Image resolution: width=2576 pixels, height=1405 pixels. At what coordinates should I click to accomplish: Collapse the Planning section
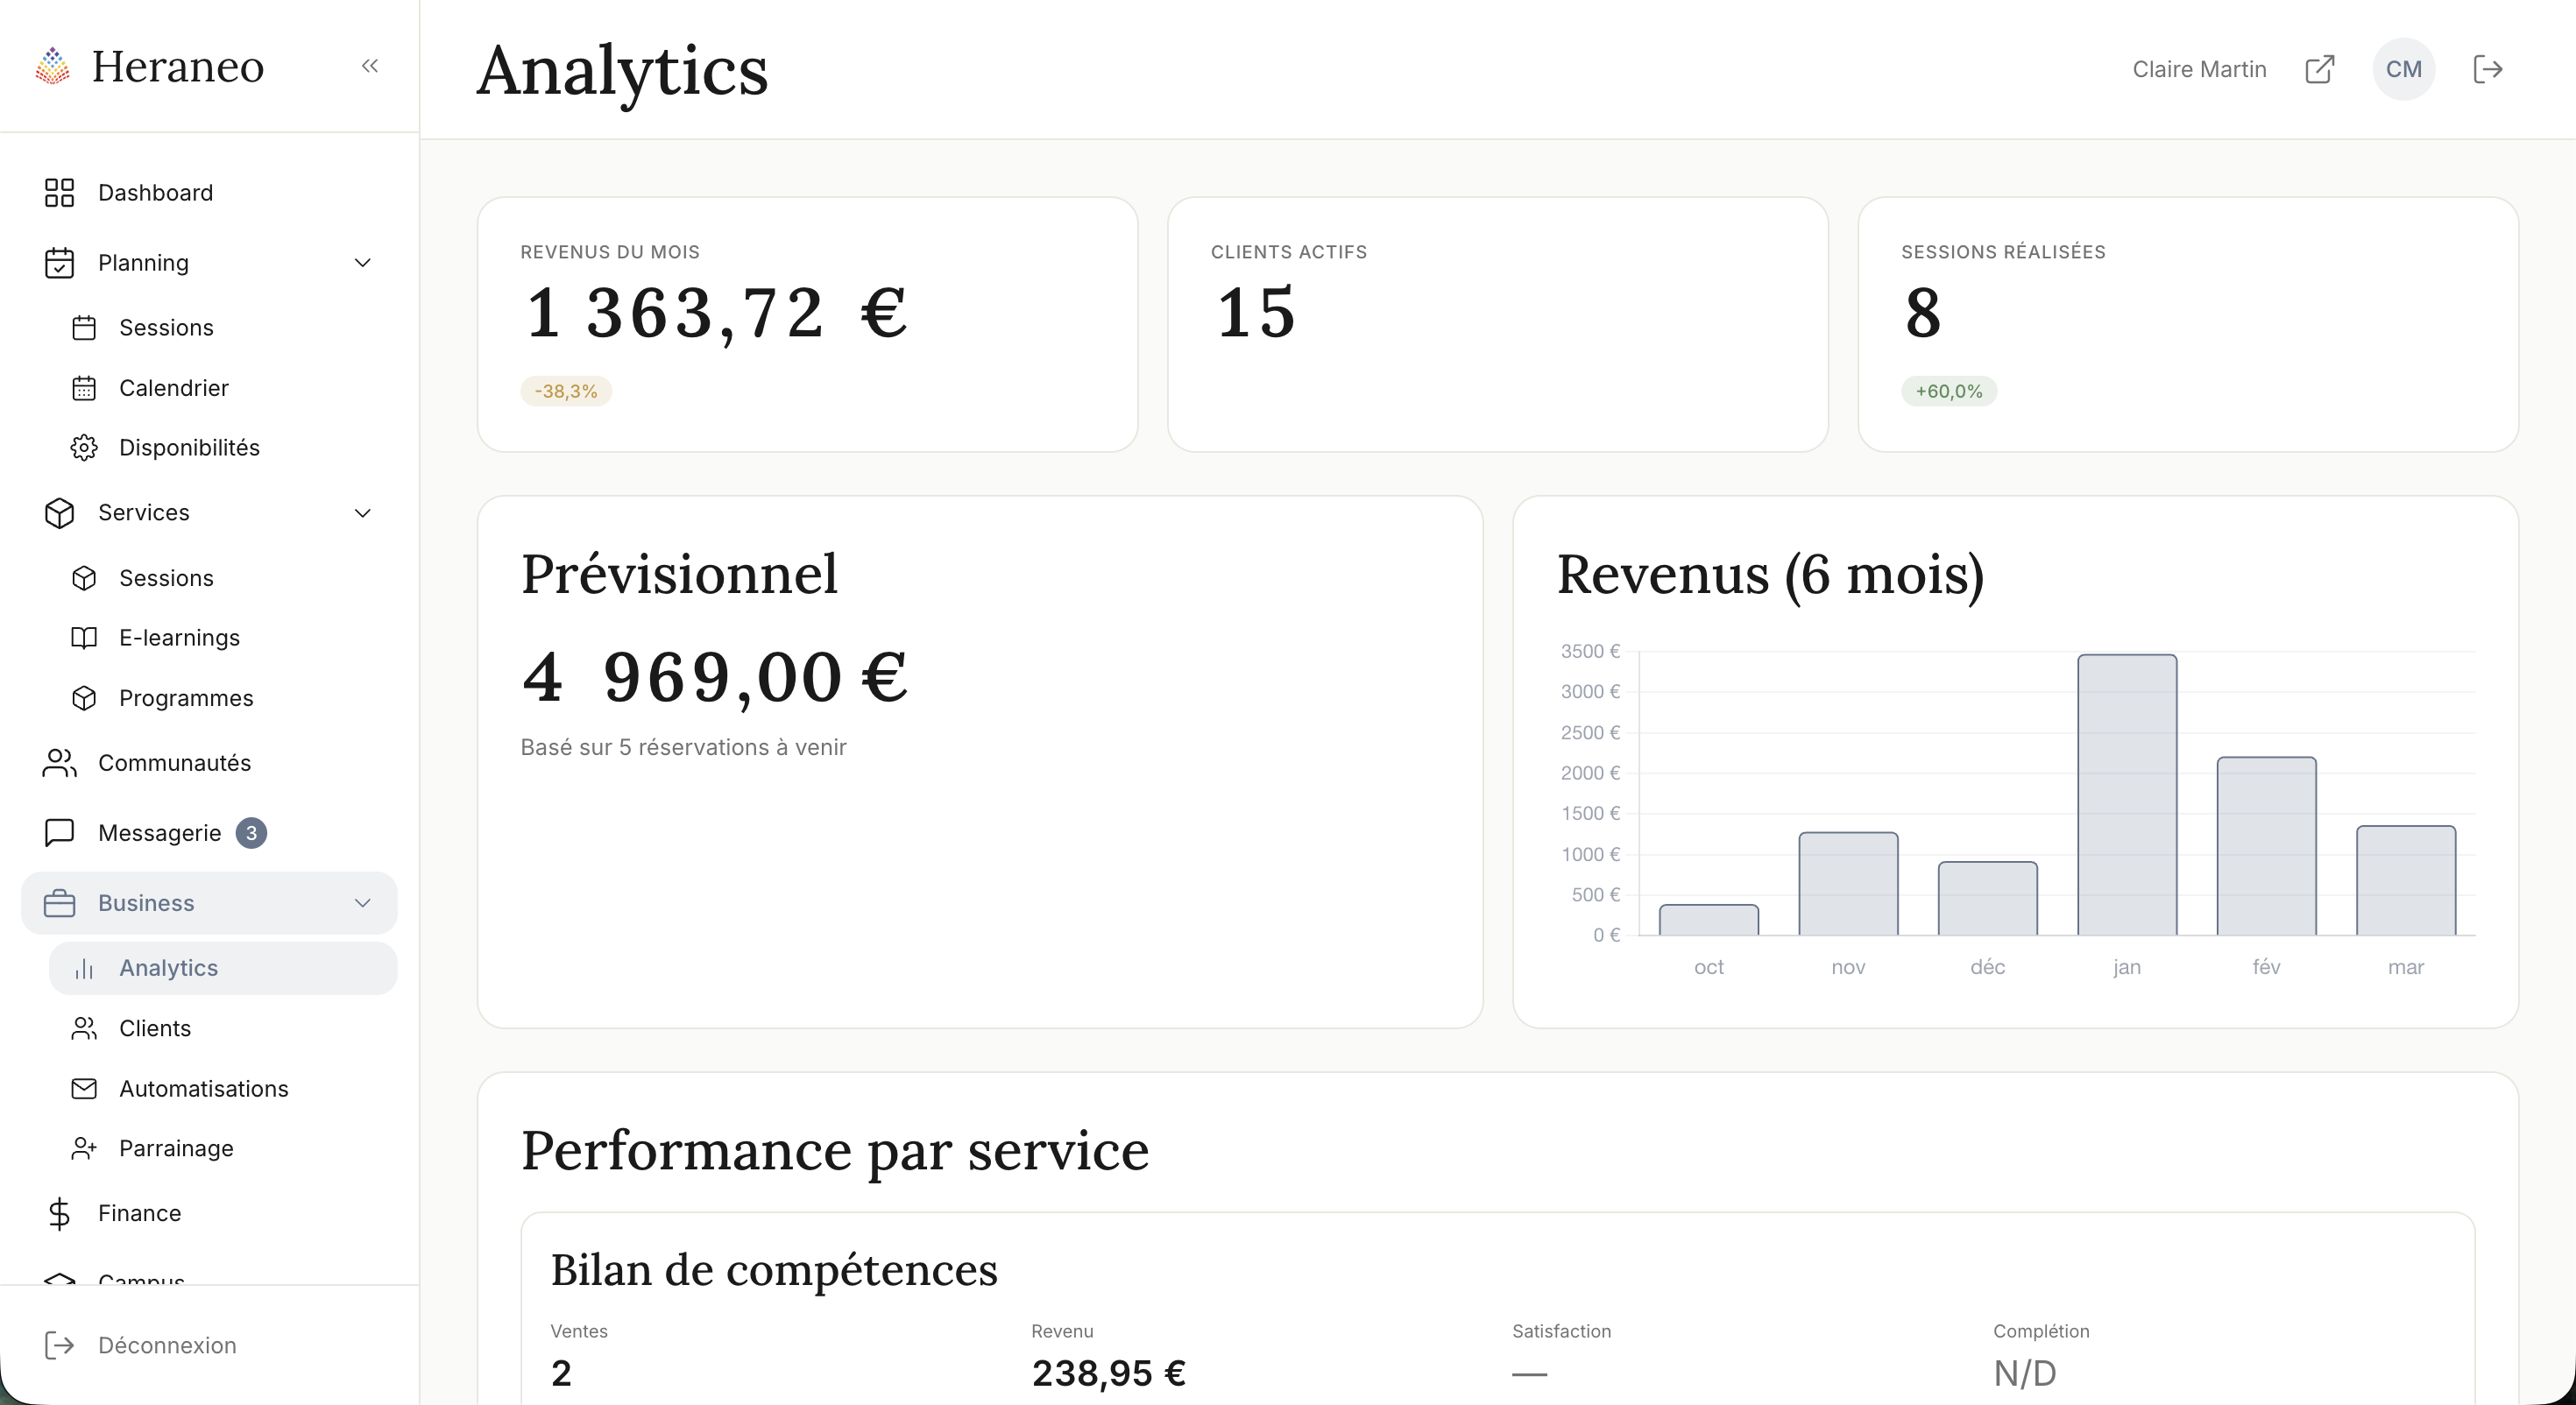tap(363, 263)
